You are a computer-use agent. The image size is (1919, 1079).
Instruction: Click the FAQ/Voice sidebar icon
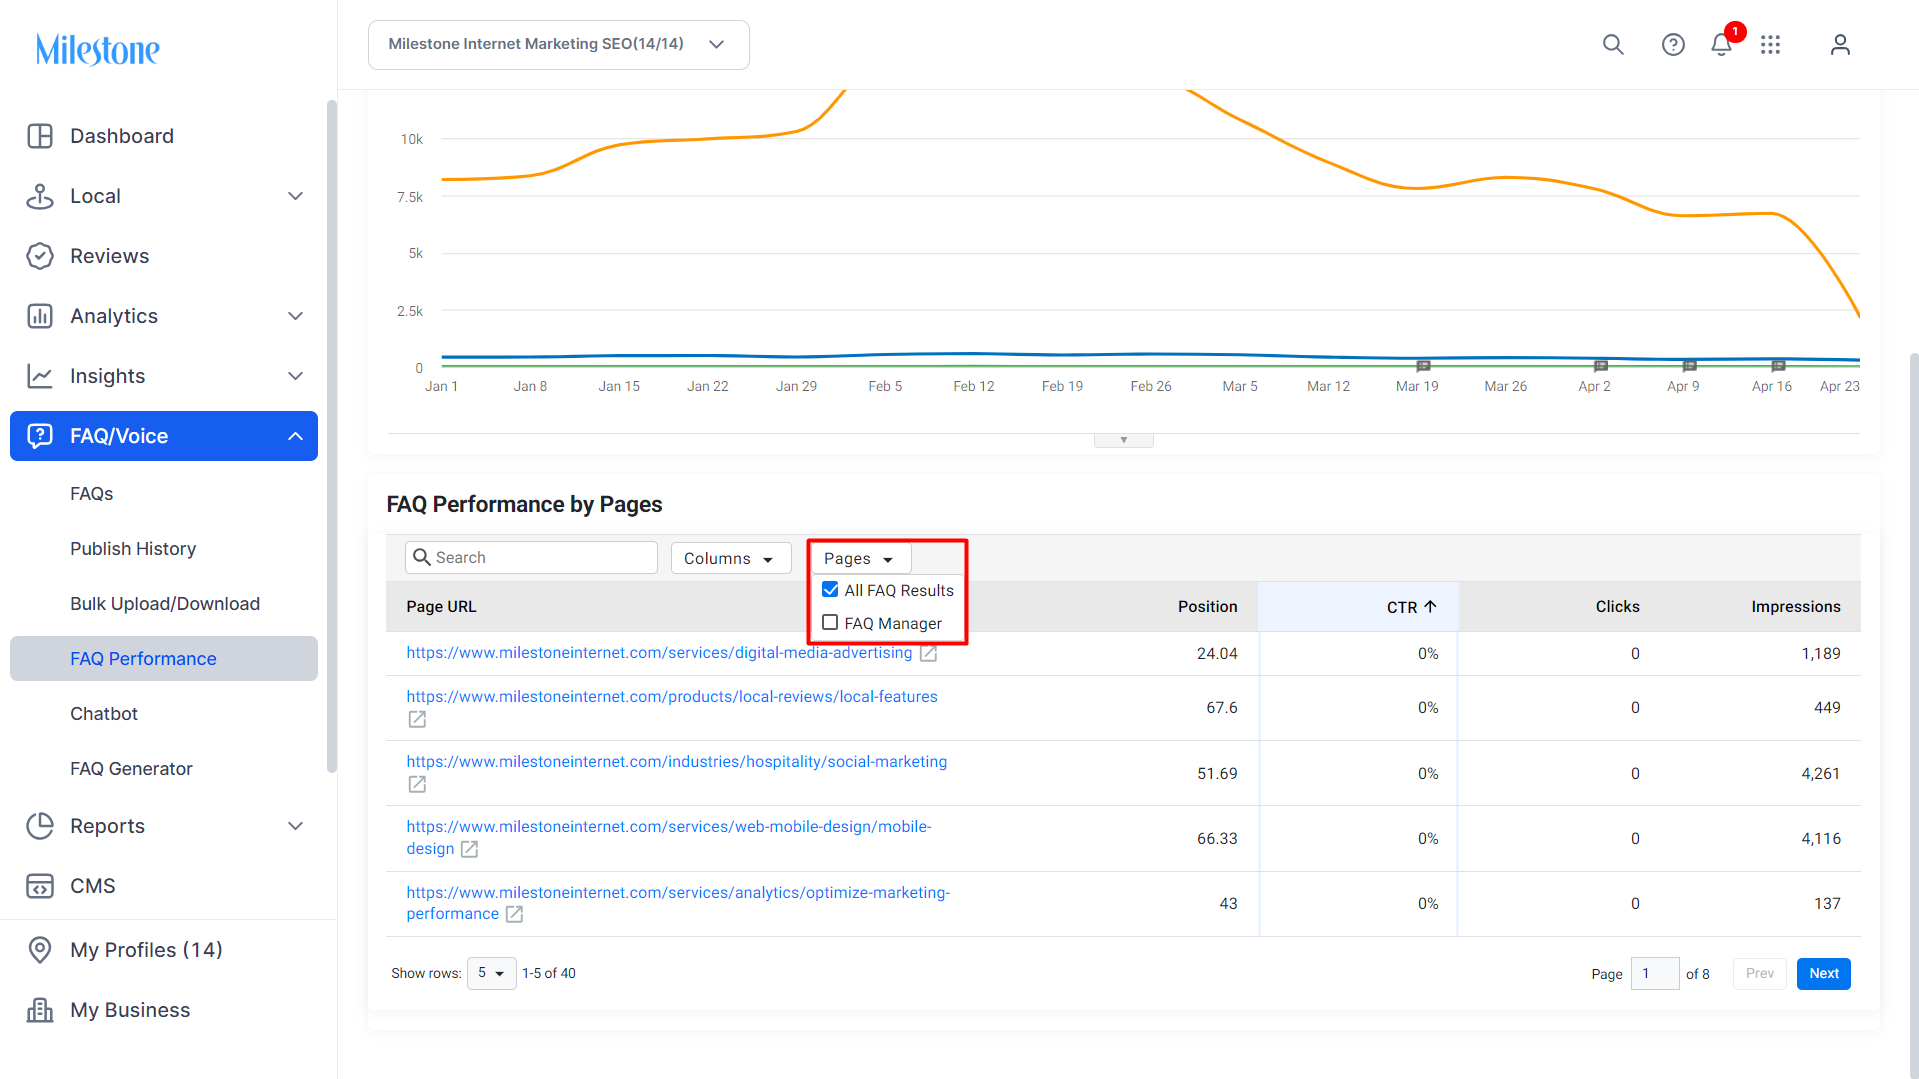coord(40,436)
